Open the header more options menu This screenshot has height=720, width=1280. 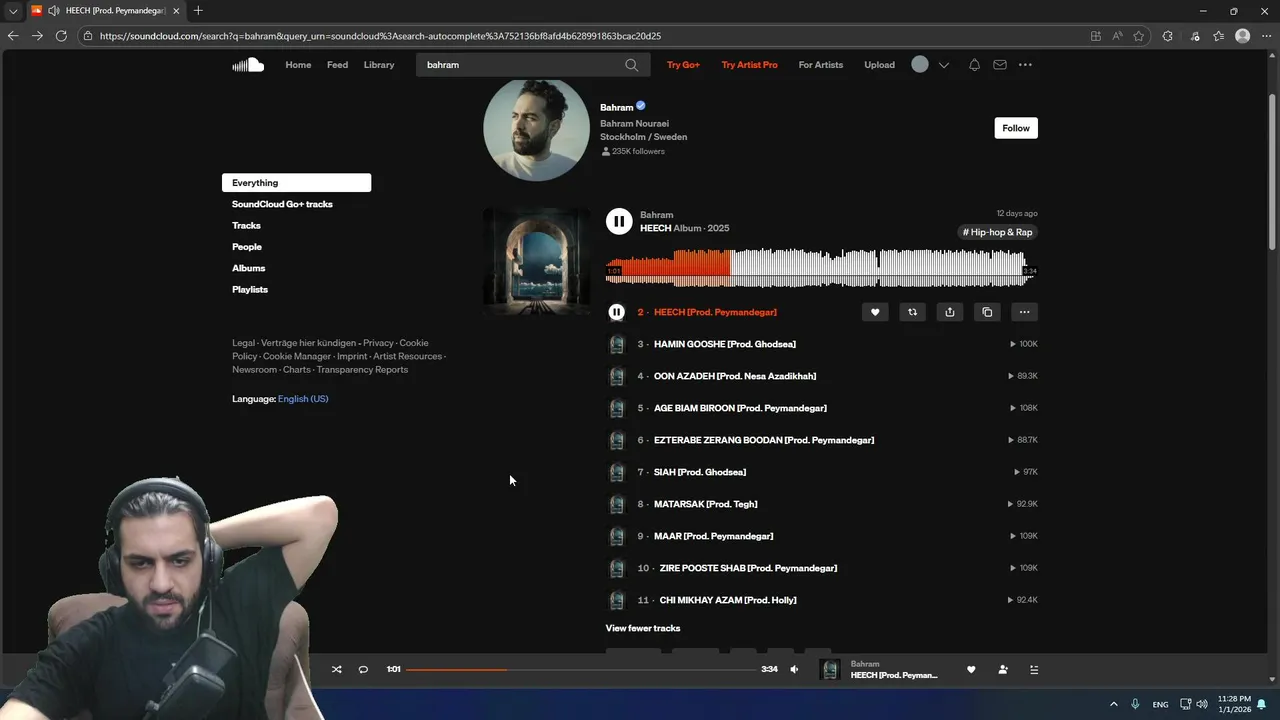(1025, 65)
